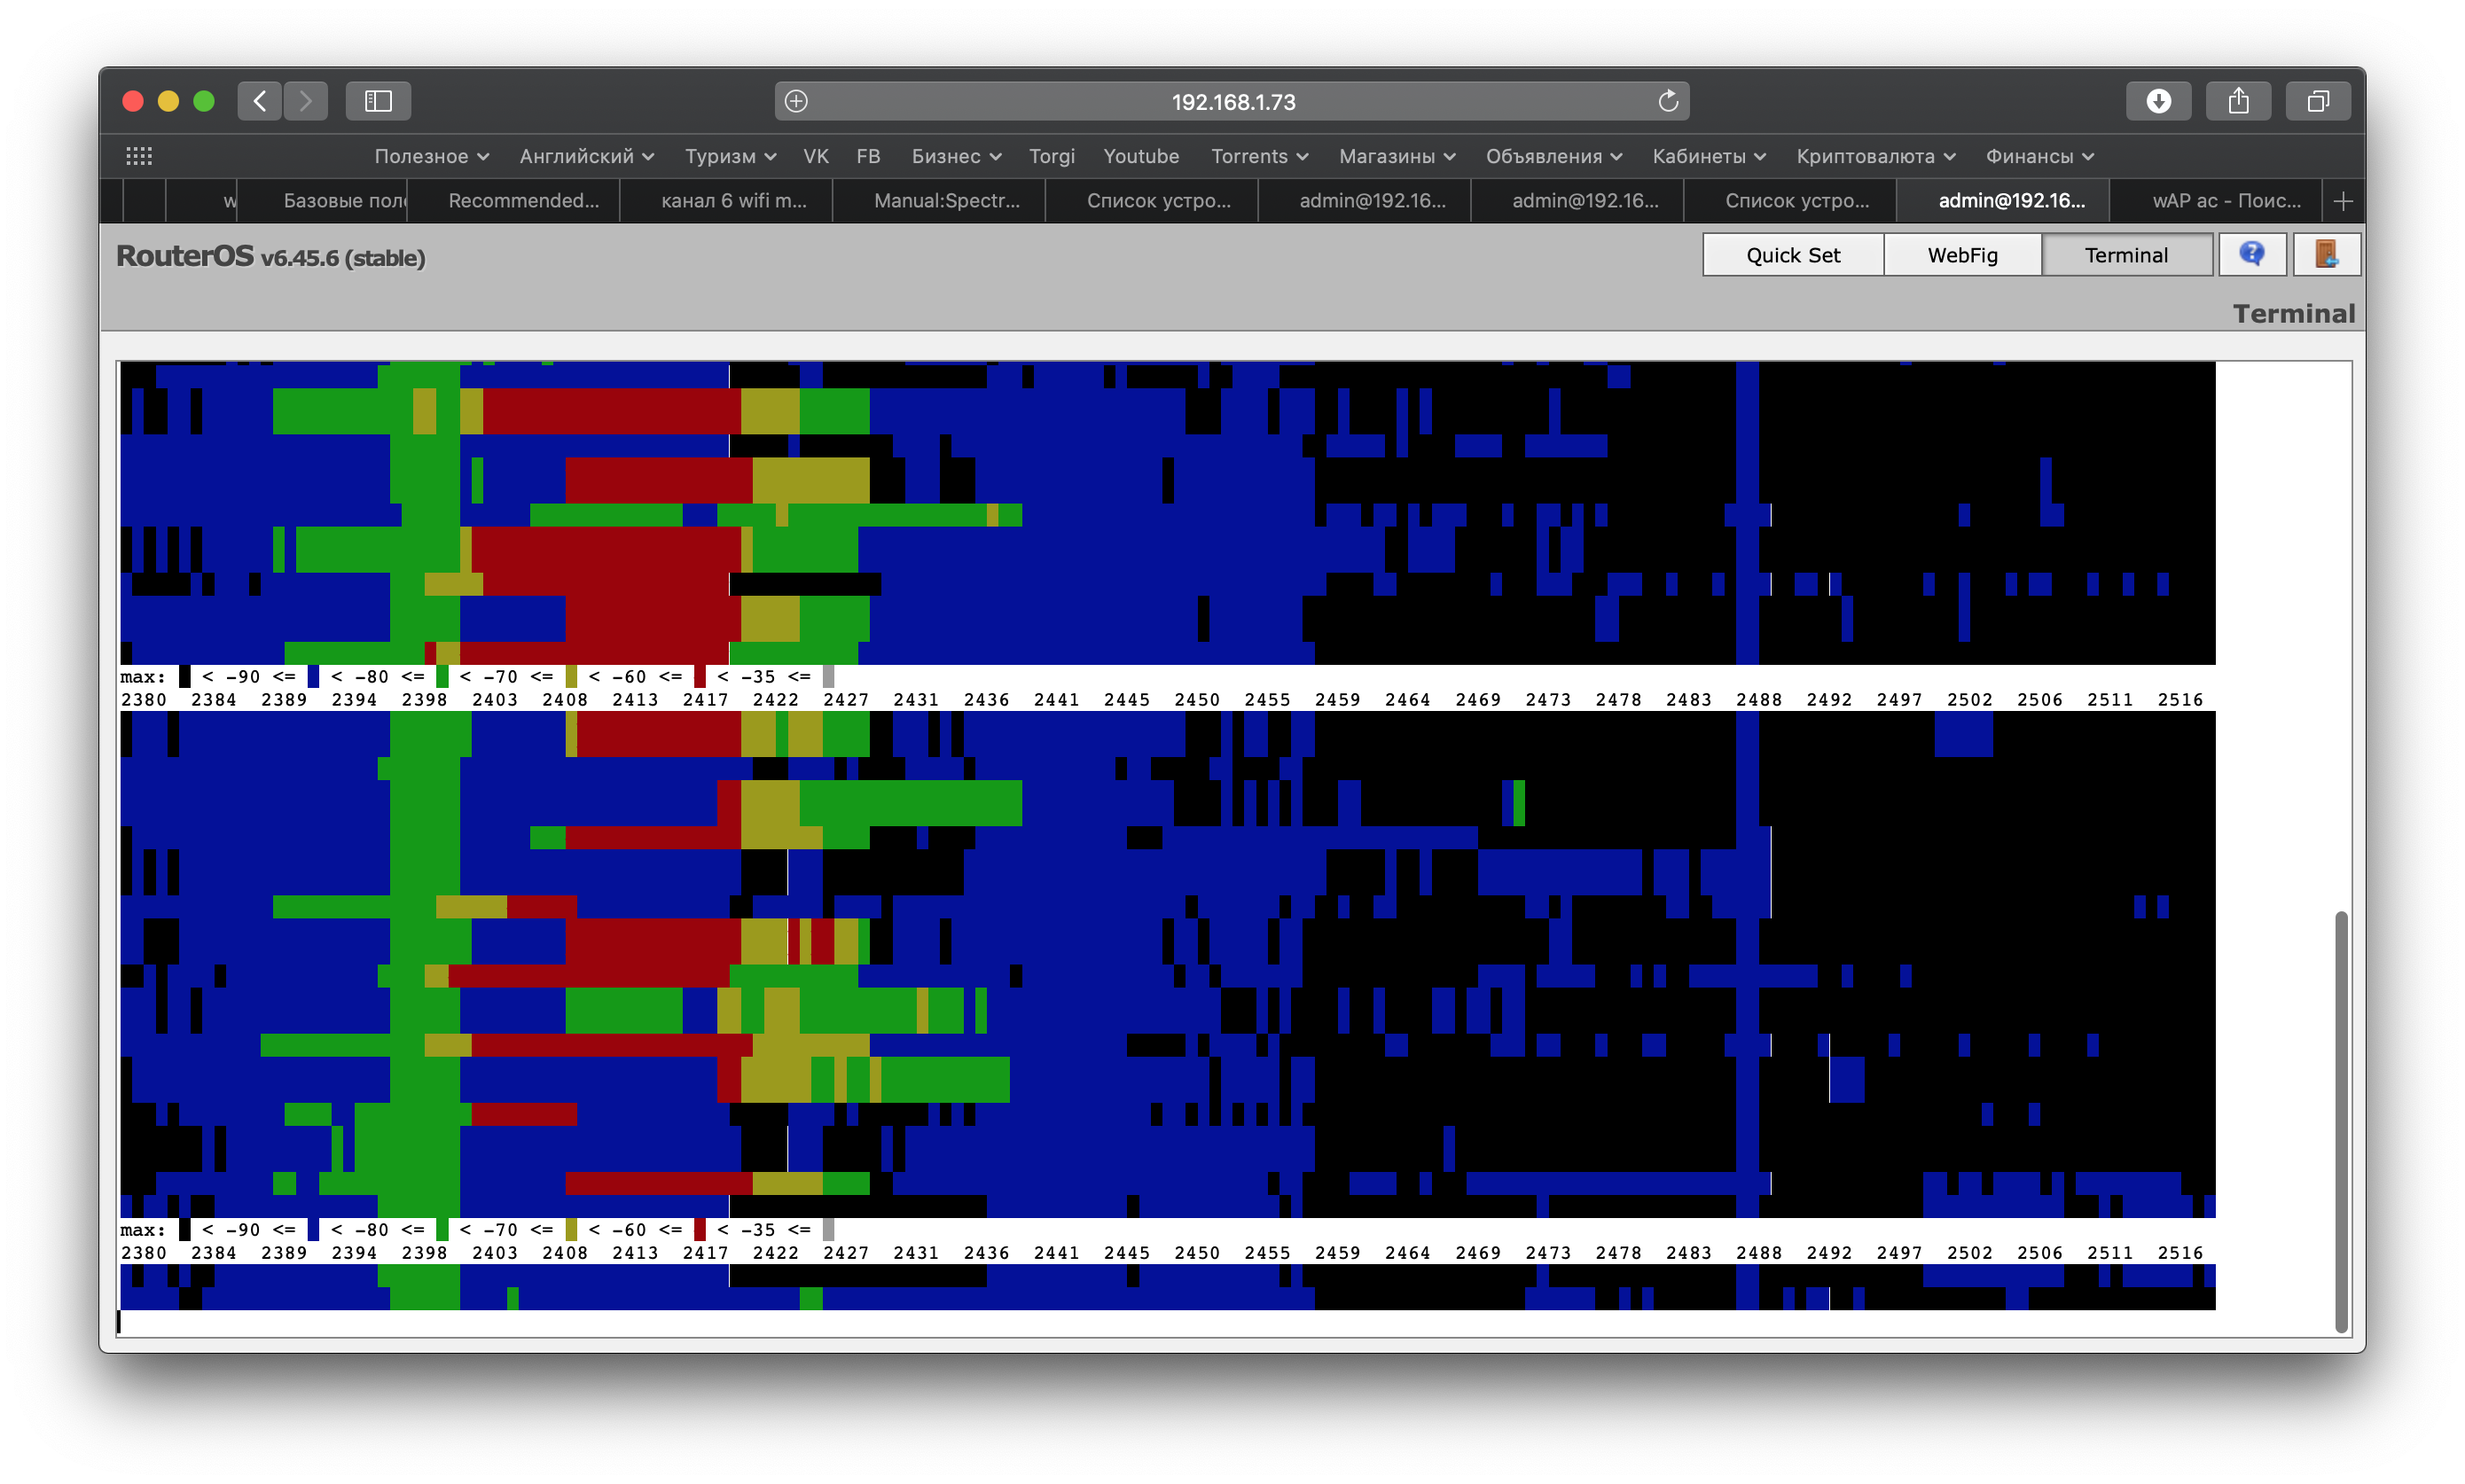Click 2380 in the upper frequency scale
This screenshot has width=2465, height=1484.
(144, 700)
